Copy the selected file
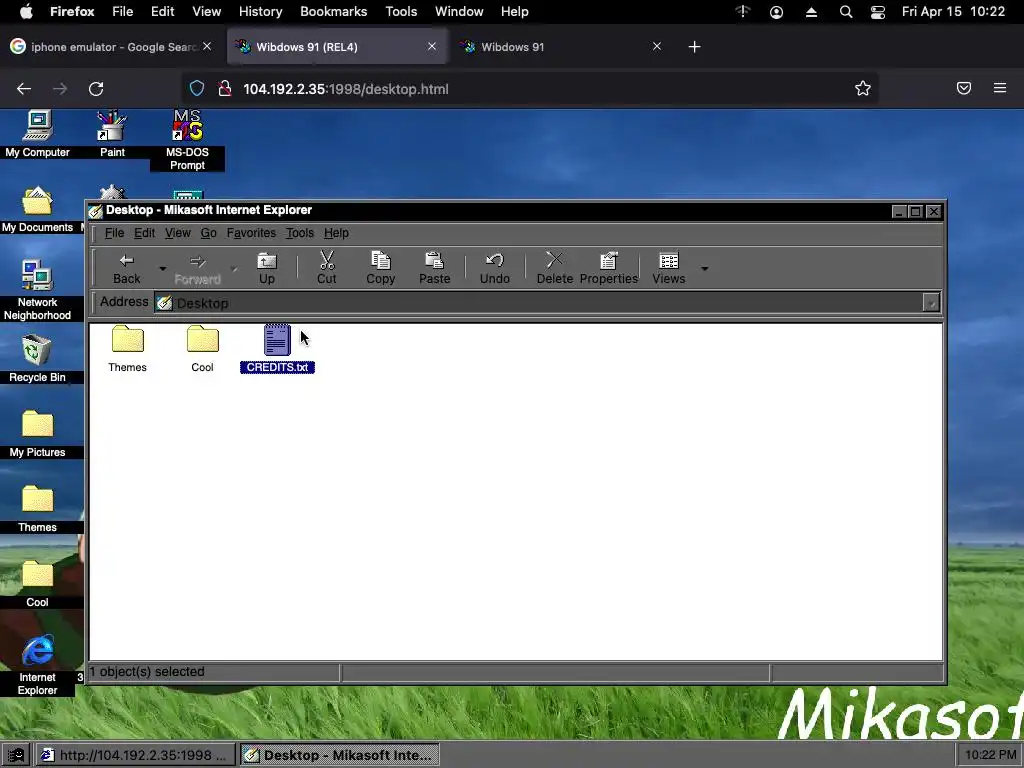 [x=381, y=268]
